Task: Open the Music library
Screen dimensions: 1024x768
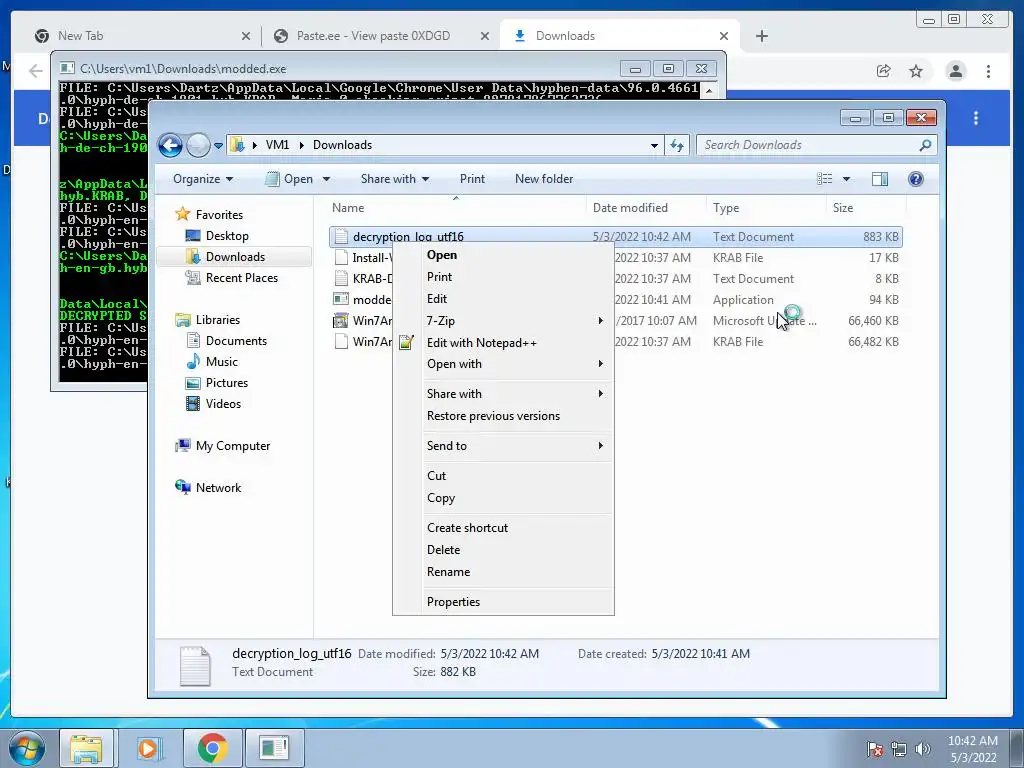Action: coord(221,362)
